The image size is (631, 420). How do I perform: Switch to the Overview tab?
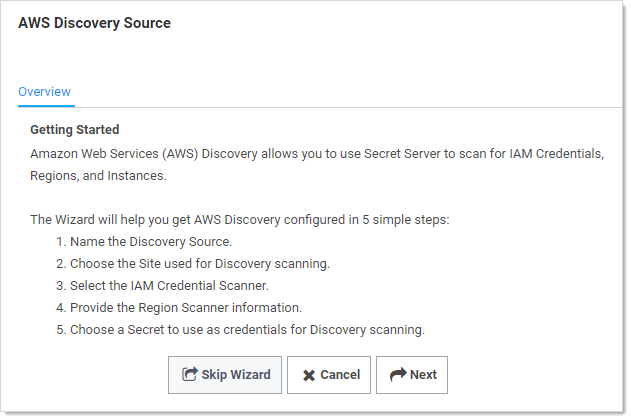[x=44, y=92]
